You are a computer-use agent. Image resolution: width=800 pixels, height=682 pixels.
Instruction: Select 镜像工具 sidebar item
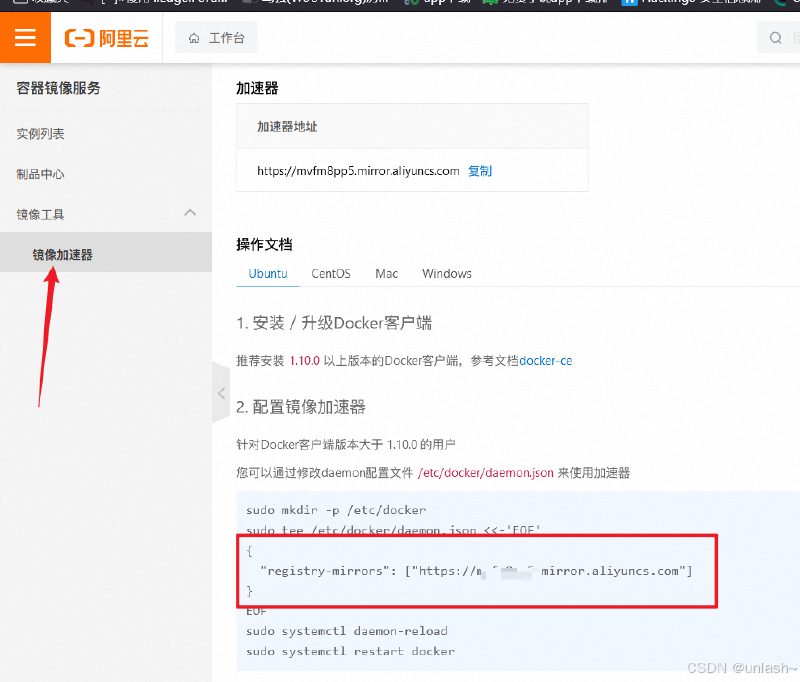(40, 214)
